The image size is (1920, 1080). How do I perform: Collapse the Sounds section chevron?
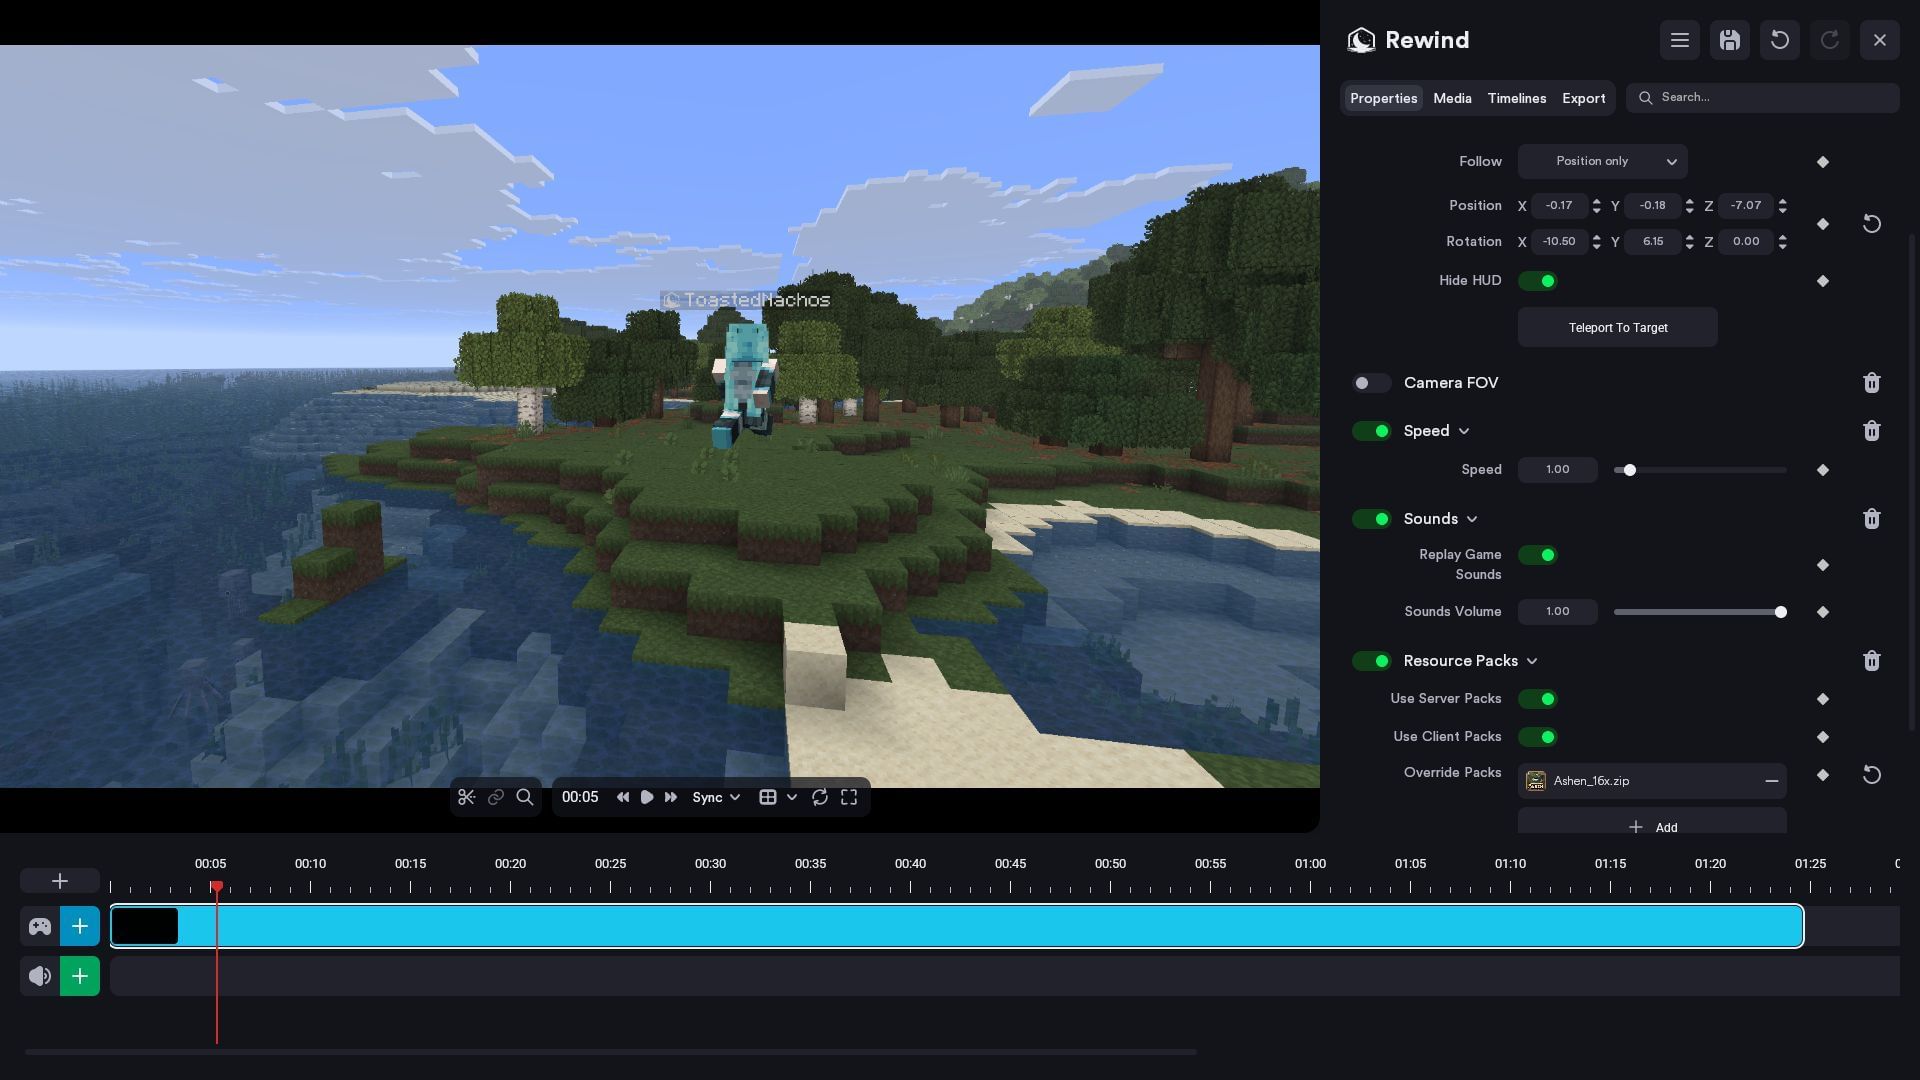[1472, 519]
